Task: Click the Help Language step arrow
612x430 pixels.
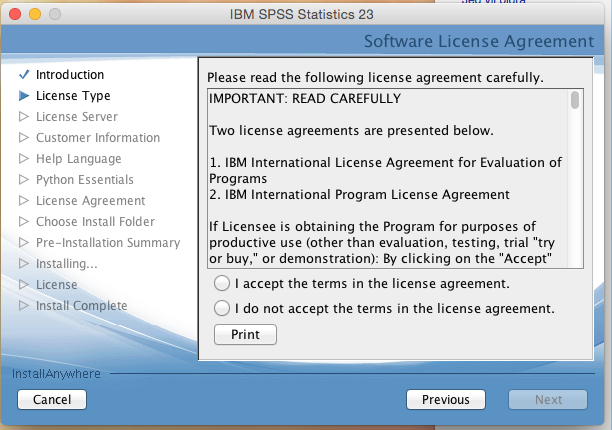Action: point(24,159)
